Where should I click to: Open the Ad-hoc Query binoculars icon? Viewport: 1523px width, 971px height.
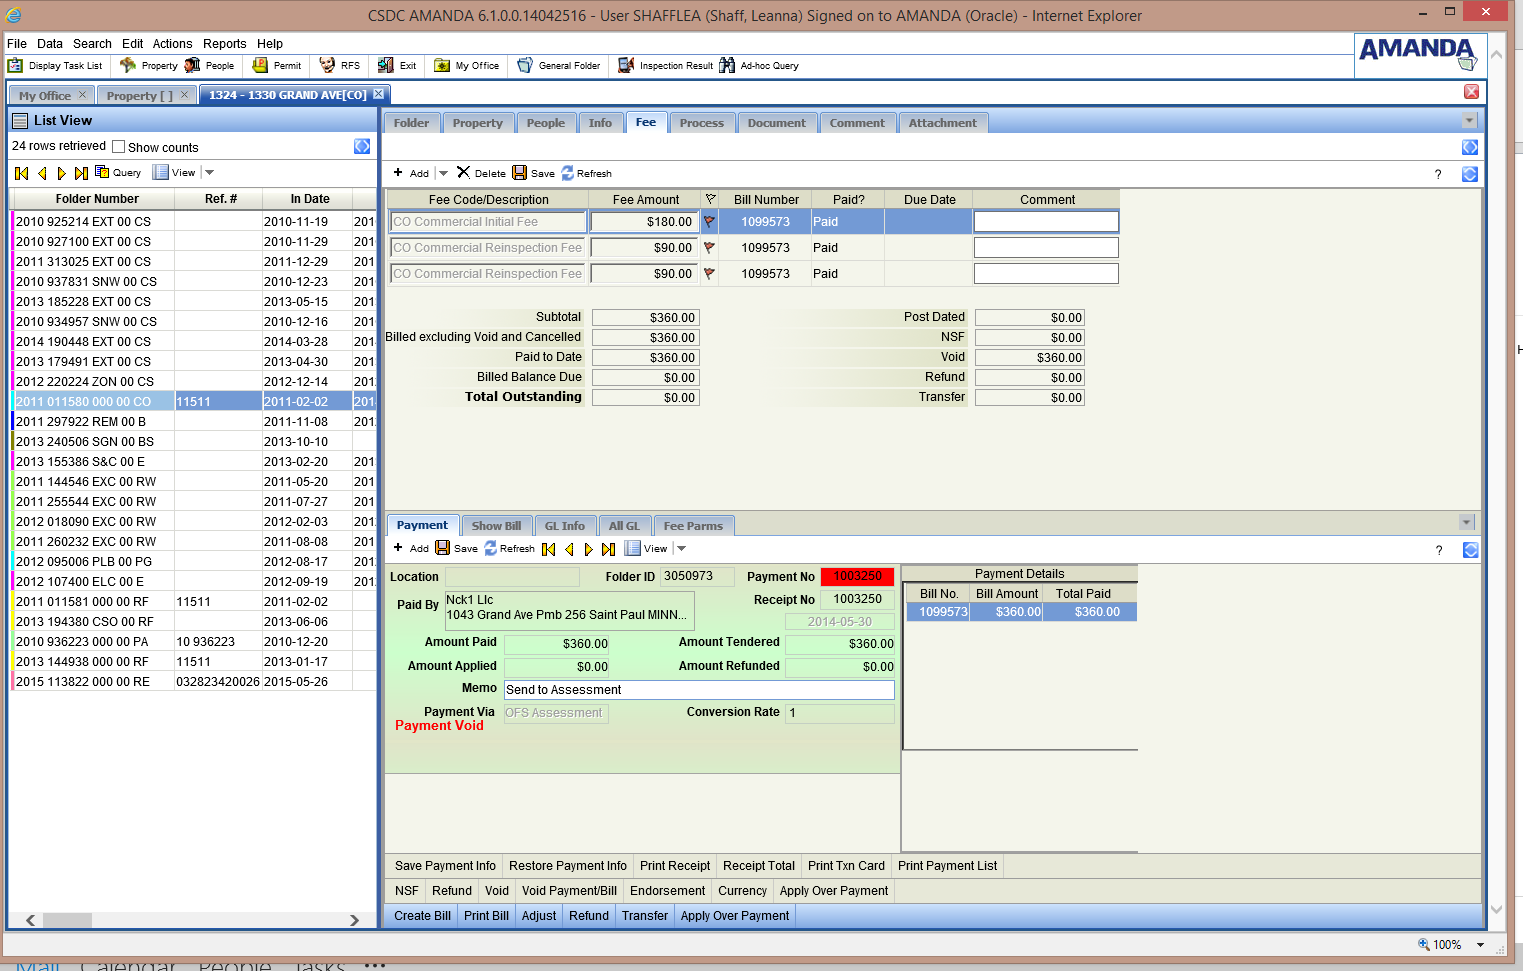[727, 66]
